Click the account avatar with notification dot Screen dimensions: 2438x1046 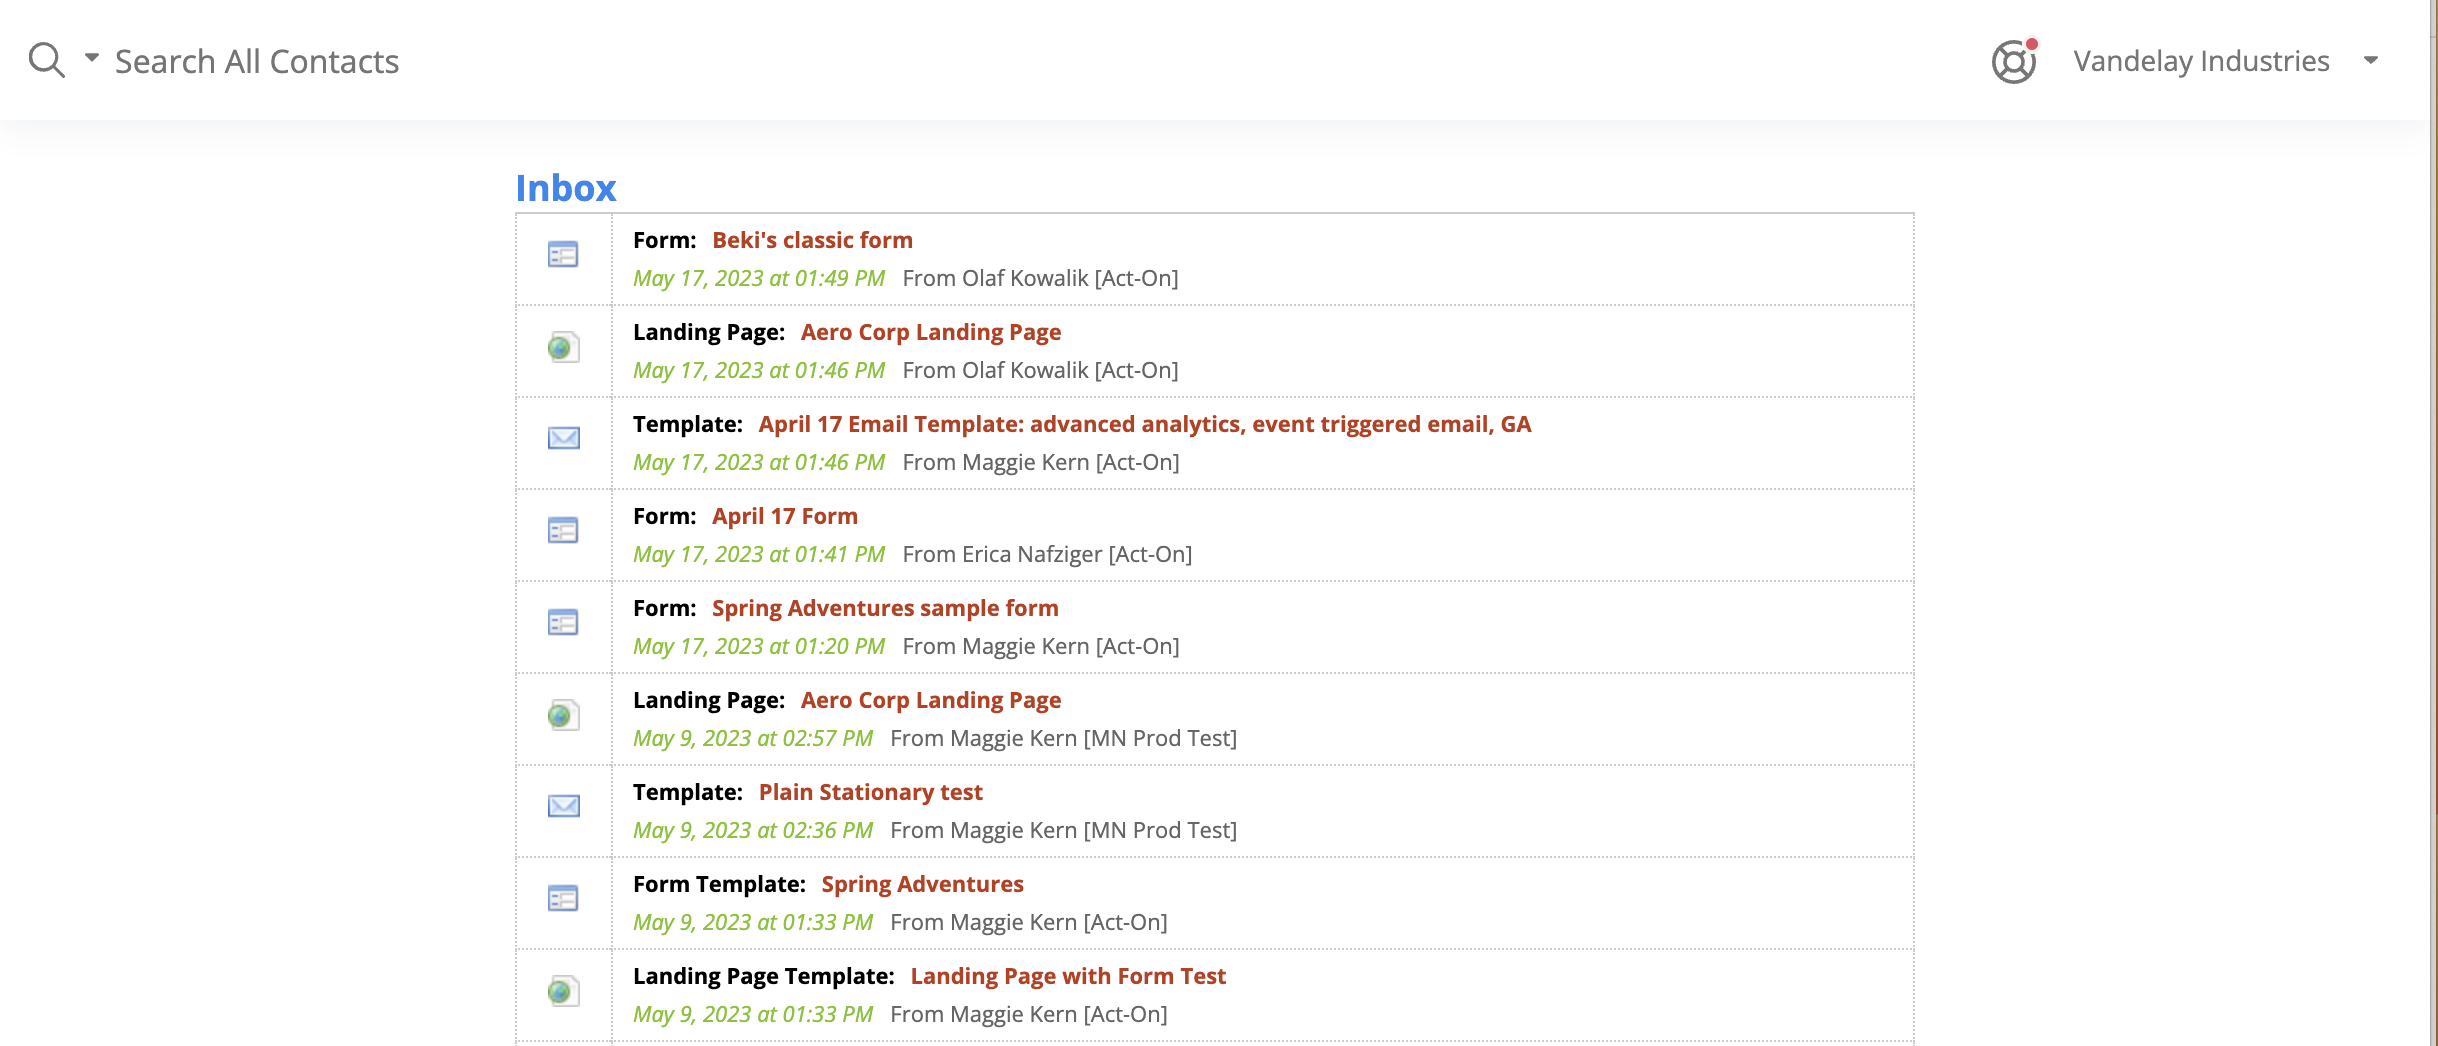[x=2012, y=61]
